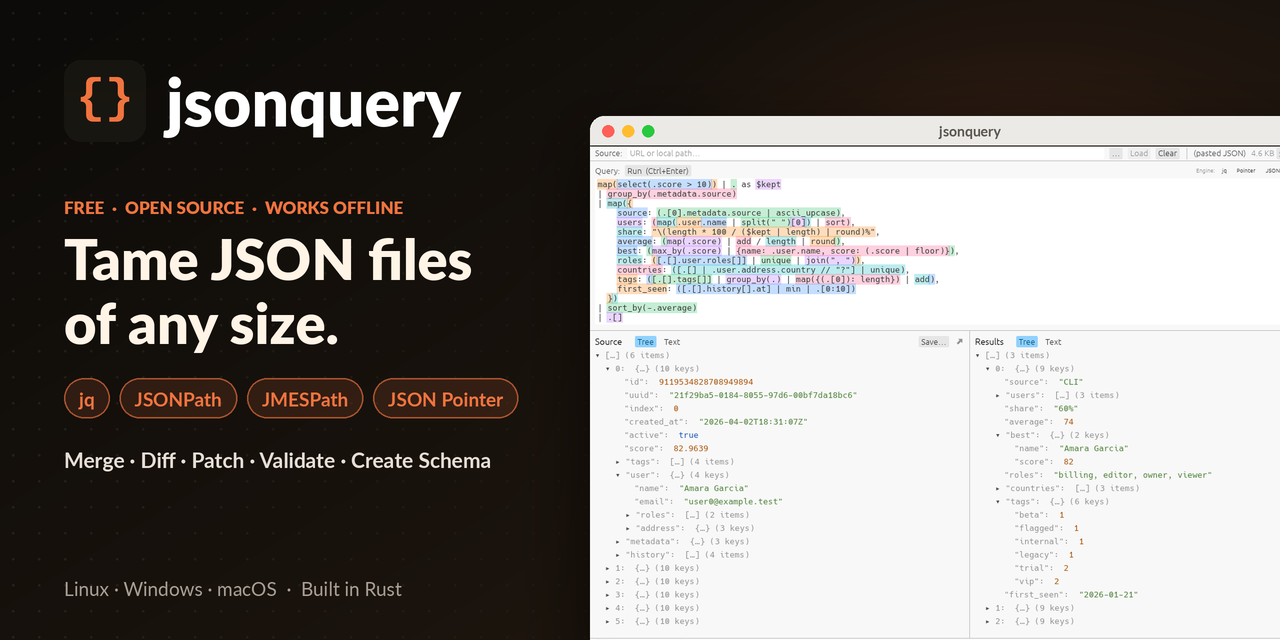Collapse Source item 0 (10 keys)
The height and width of the screenshot is (640, 1280).
(x=608, y=368)
